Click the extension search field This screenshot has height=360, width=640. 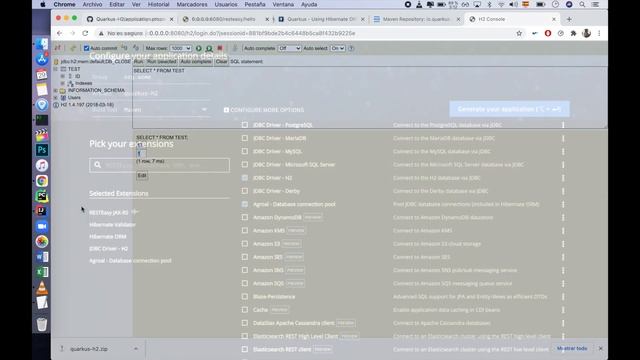coord(159,165)
